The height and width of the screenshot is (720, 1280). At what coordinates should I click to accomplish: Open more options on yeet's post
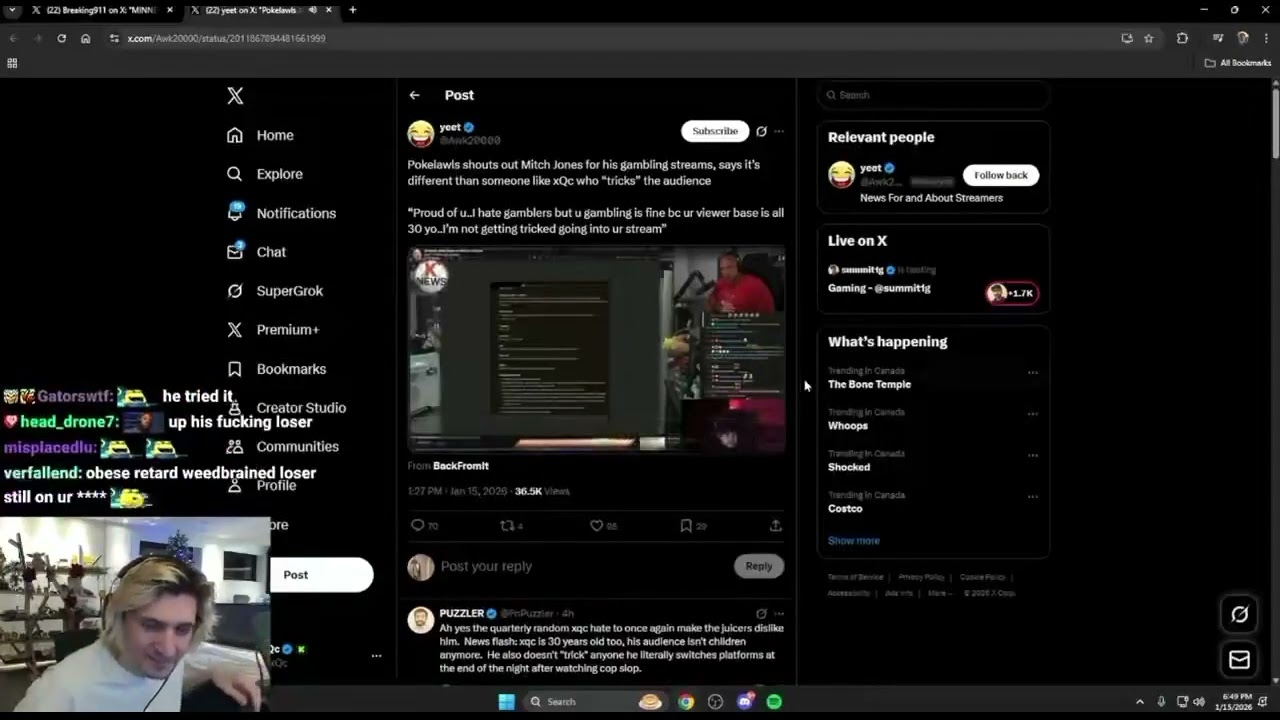tap(779, 131)
